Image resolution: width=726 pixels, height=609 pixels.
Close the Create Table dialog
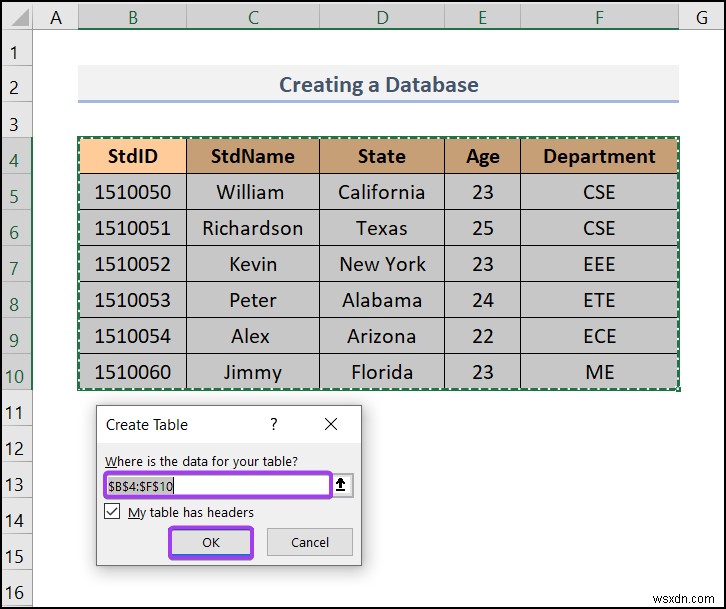click(331, 424)
